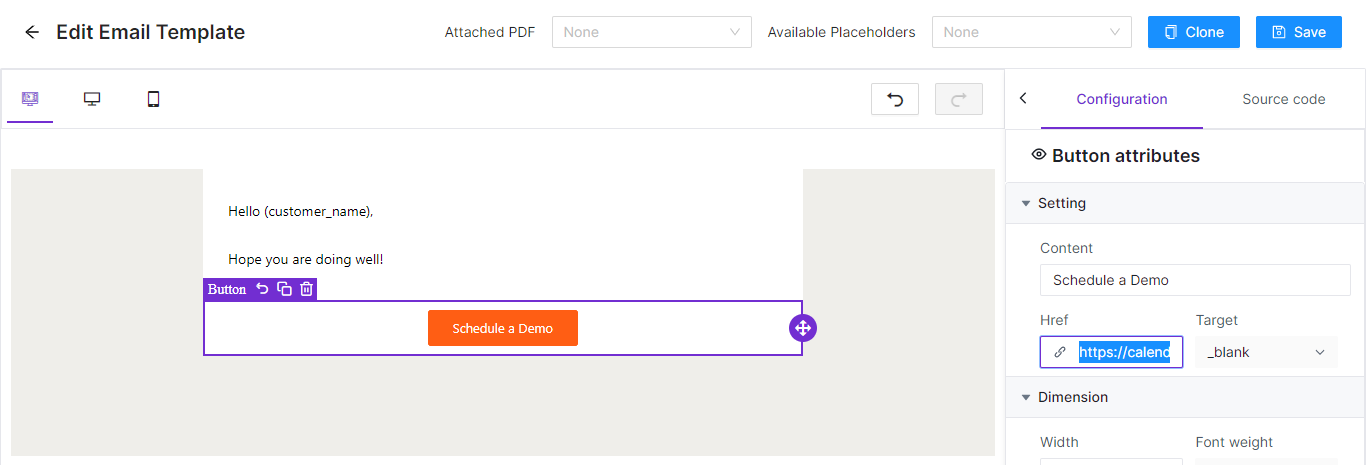Click the select-parent arrow on the Button tag
The width and height of the screenshot is (1366, 465).
pos(262,289)
